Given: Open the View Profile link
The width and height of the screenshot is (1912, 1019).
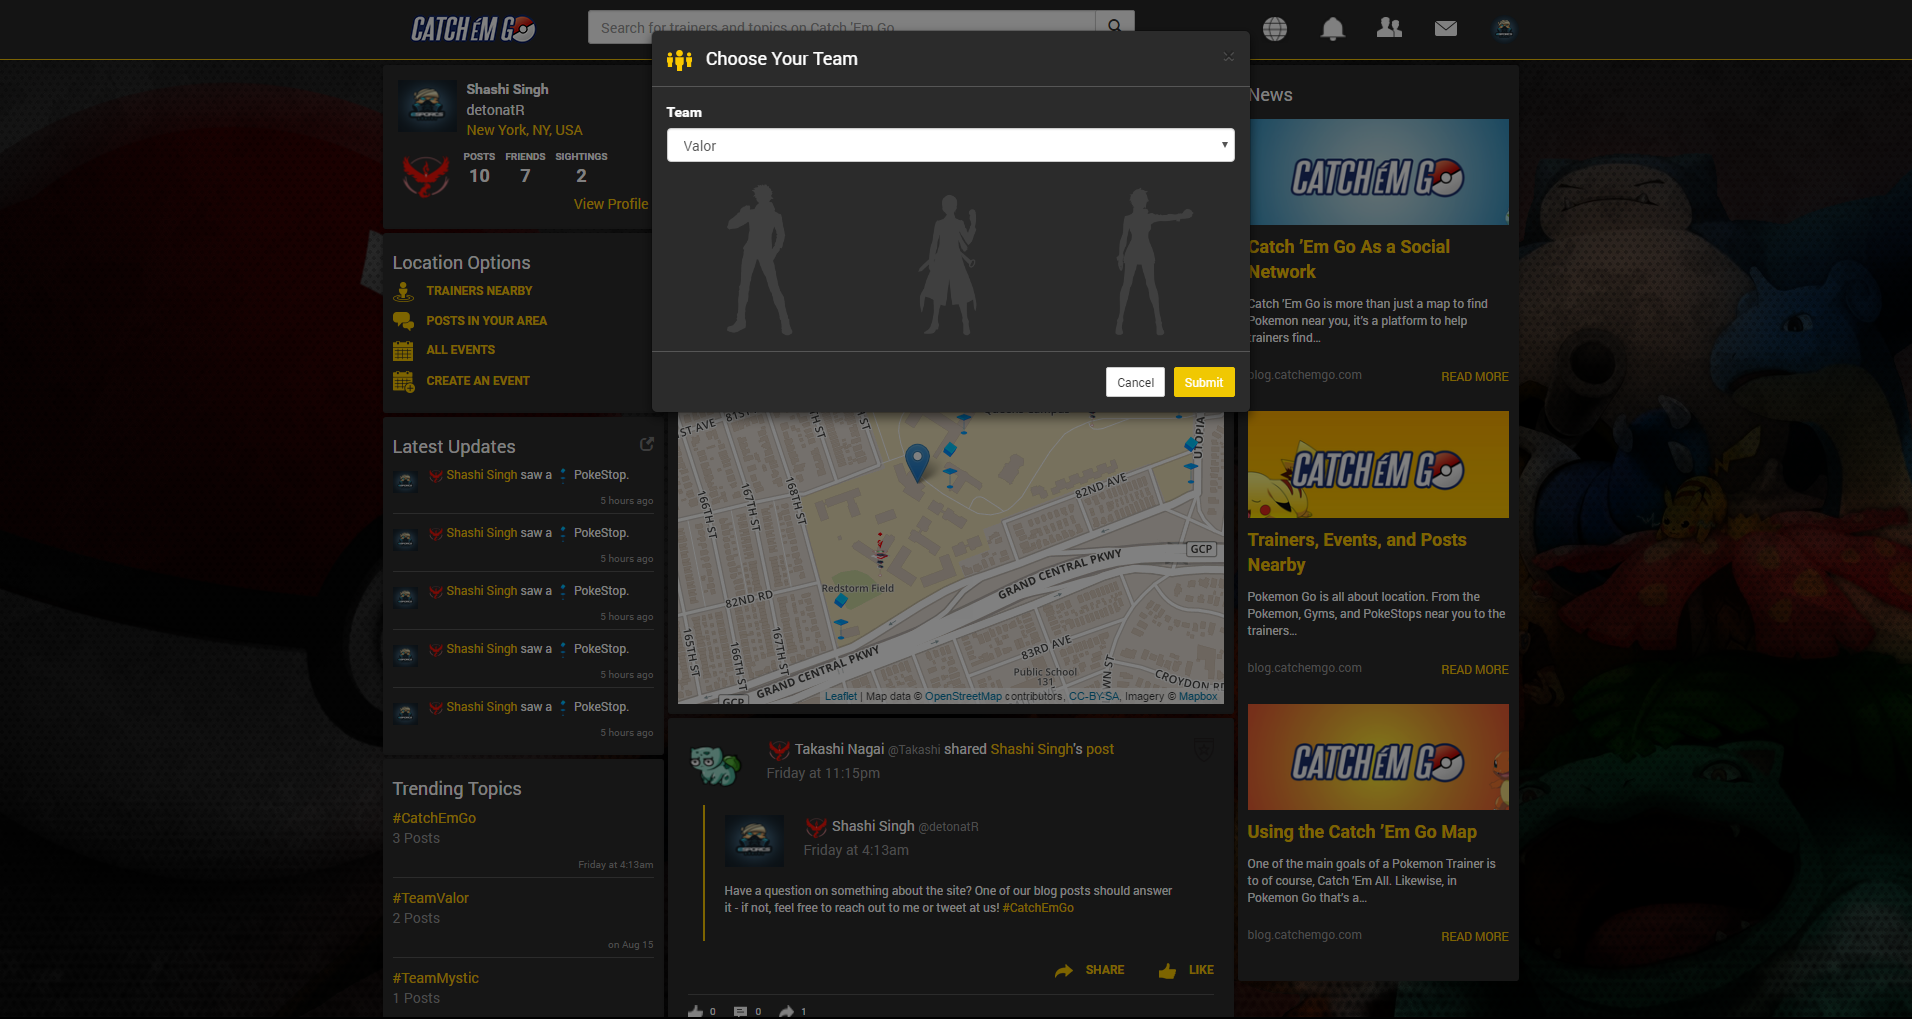Looking at the screenshot, I should (611, 204).
